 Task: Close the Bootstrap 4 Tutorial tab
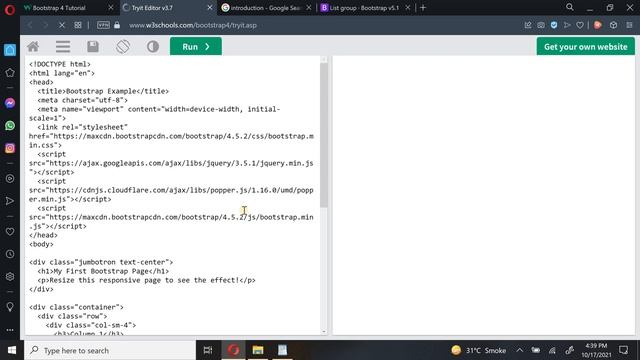pos(111,8)
